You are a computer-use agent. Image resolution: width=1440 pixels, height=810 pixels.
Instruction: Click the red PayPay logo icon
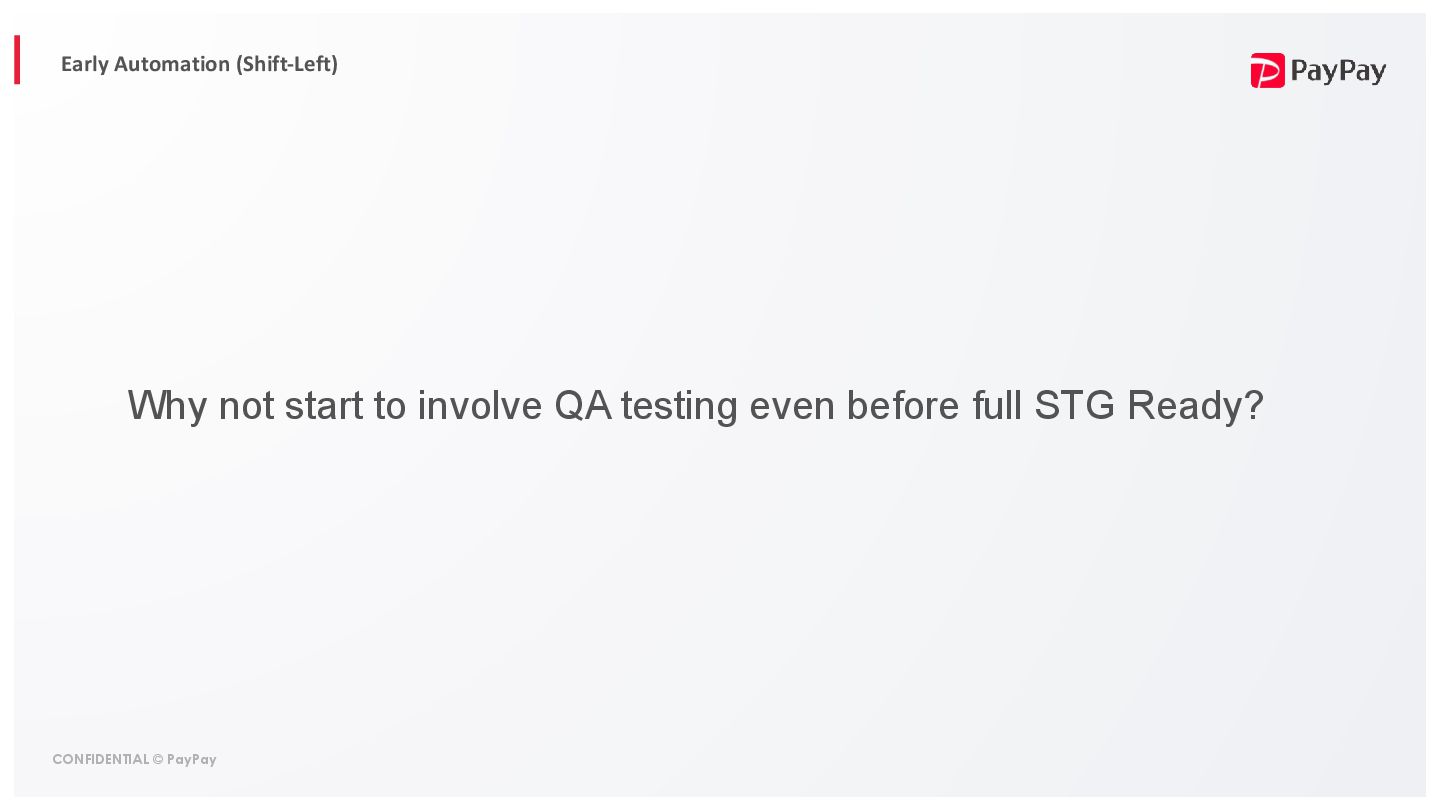1267,71
